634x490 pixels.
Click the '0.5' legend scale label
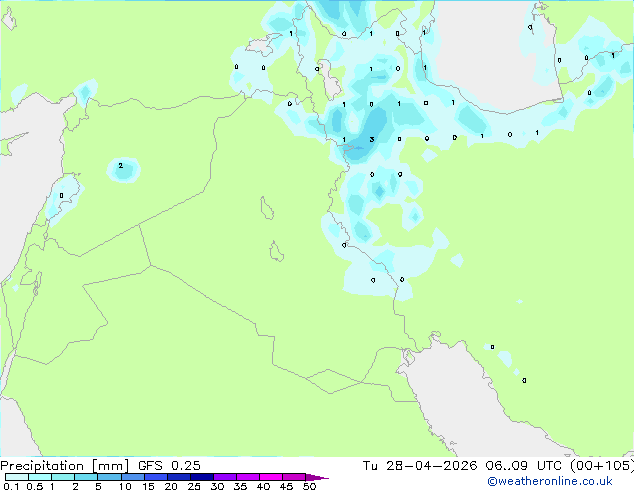34,486
